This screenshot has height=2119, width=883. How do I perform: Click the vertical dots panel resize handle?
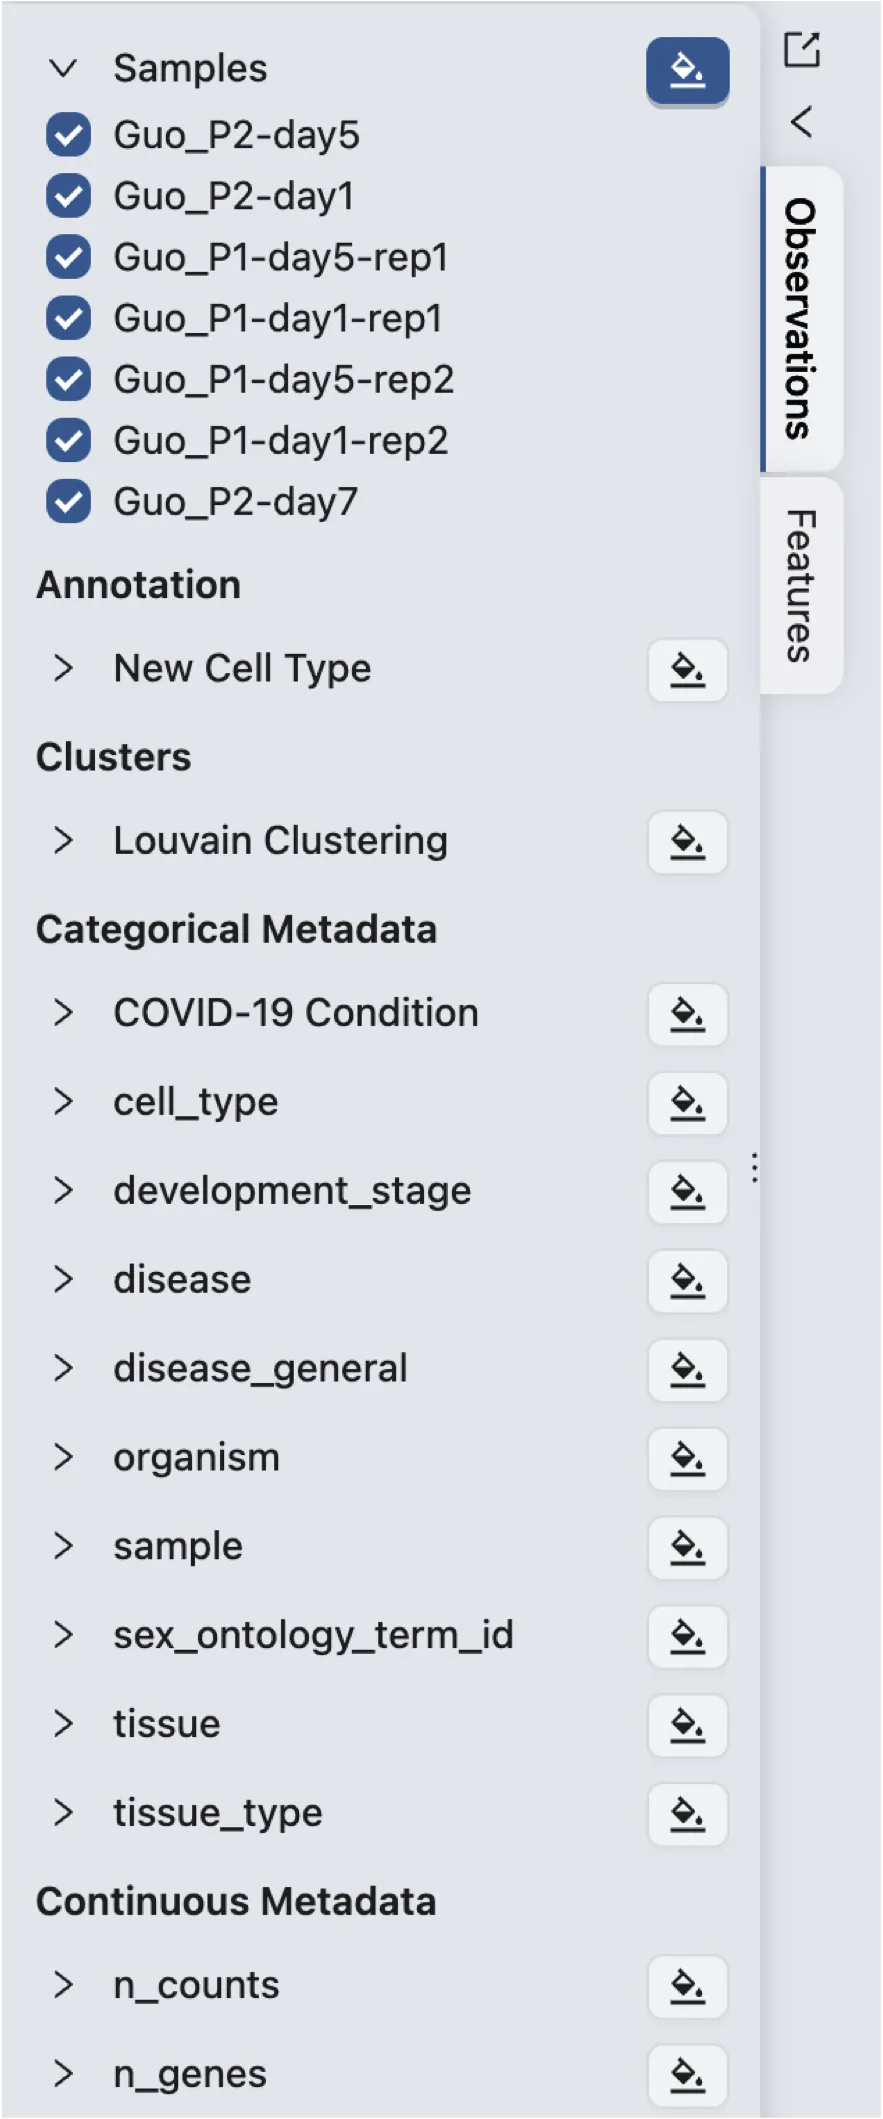755,1167
